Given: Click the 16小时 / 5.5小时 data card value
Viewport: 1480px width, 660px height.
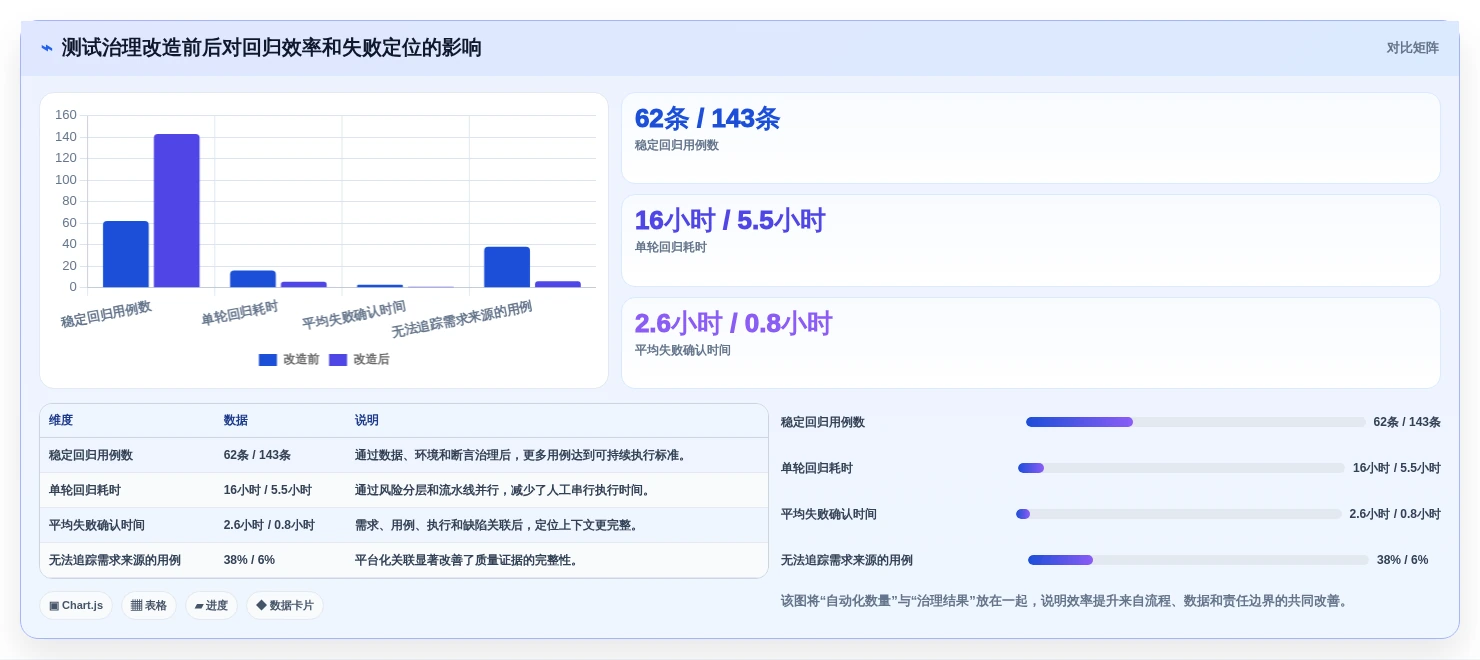Looking at the screenshot, I should tap(730, 220).
